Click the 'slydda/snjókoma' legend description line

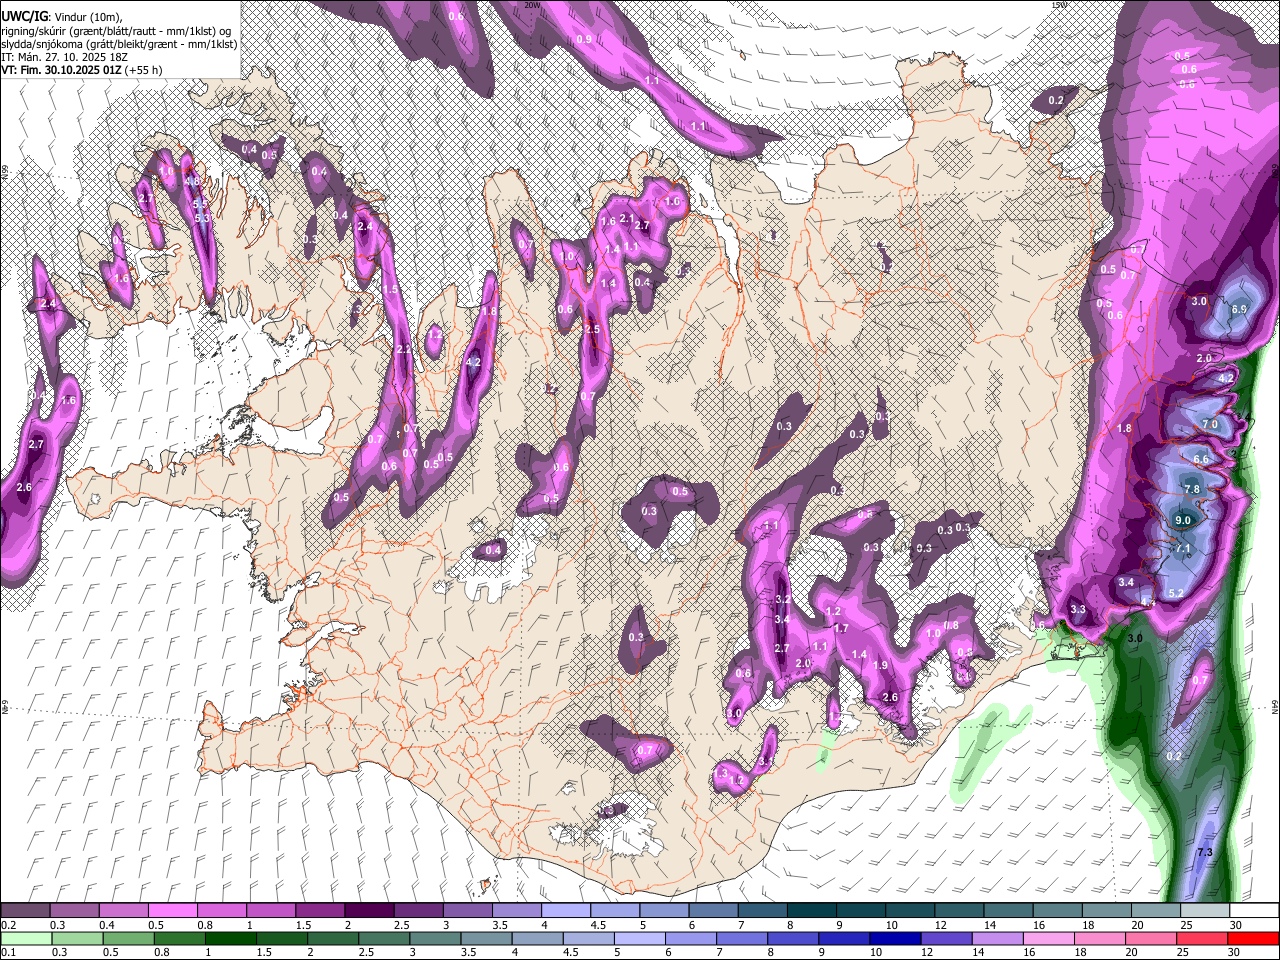pos(120,44)
